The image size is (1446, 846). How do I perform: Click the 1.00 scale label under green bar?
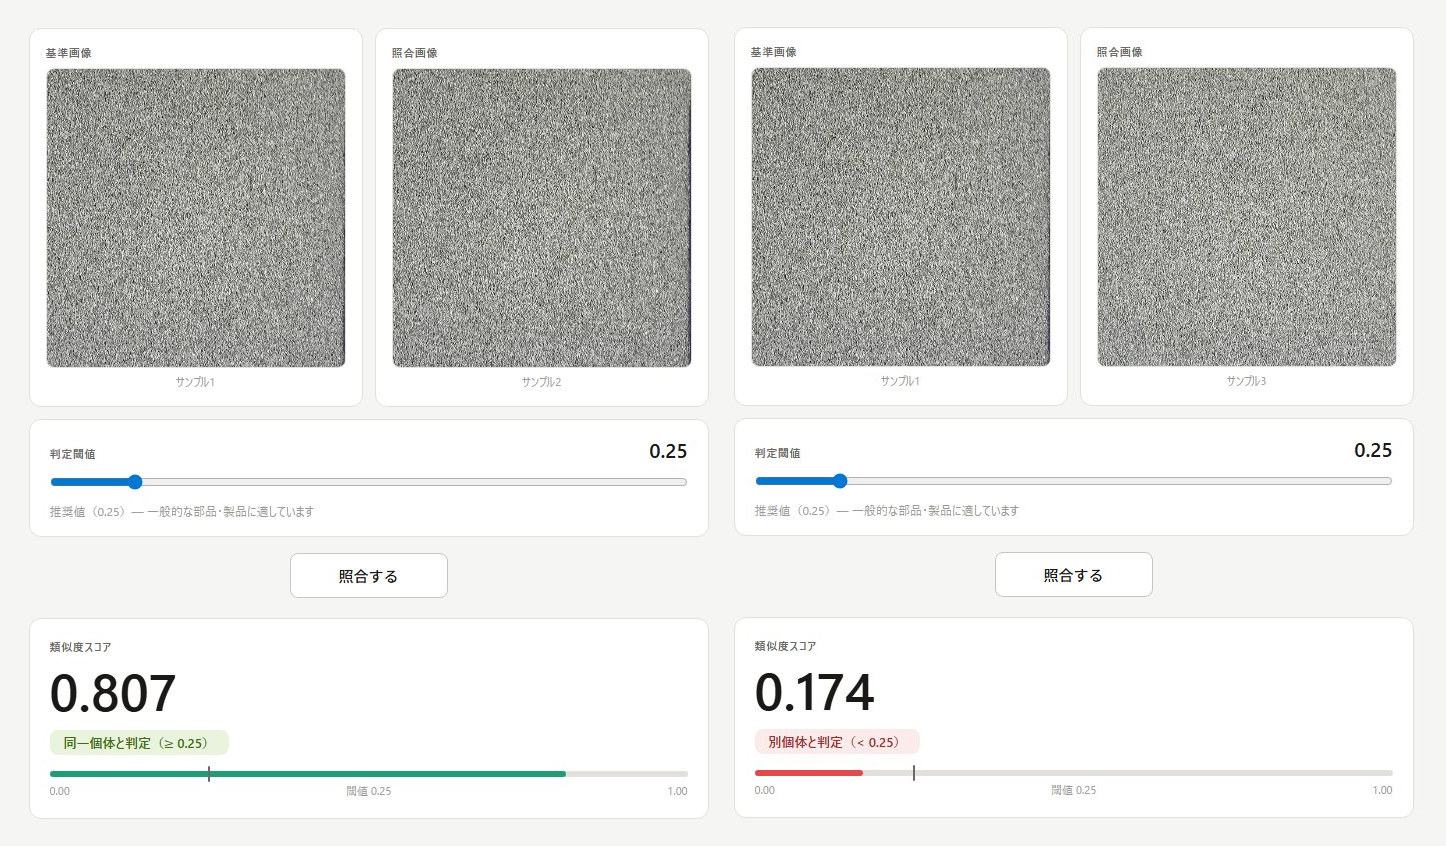coord(678,791)
